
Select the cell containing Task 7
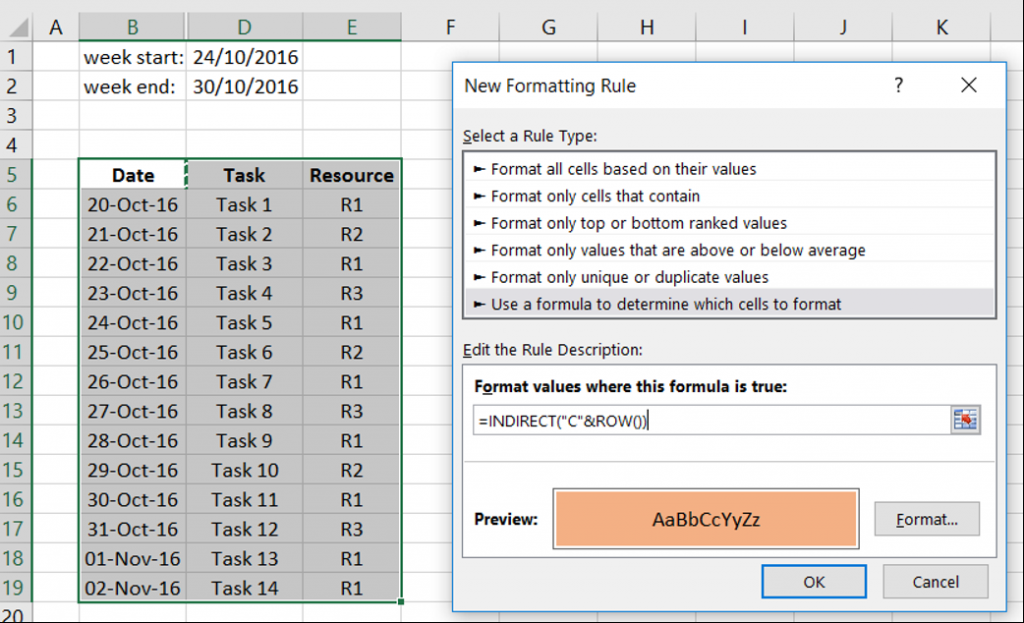[245, 381]
